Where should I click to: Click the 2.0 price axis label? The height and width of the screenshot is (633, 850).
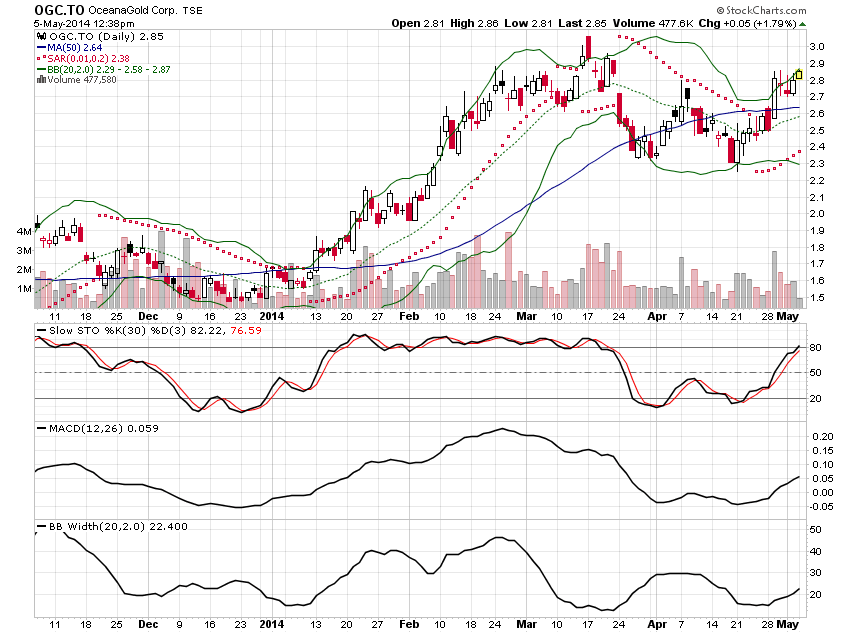click(x=817, y=214)
